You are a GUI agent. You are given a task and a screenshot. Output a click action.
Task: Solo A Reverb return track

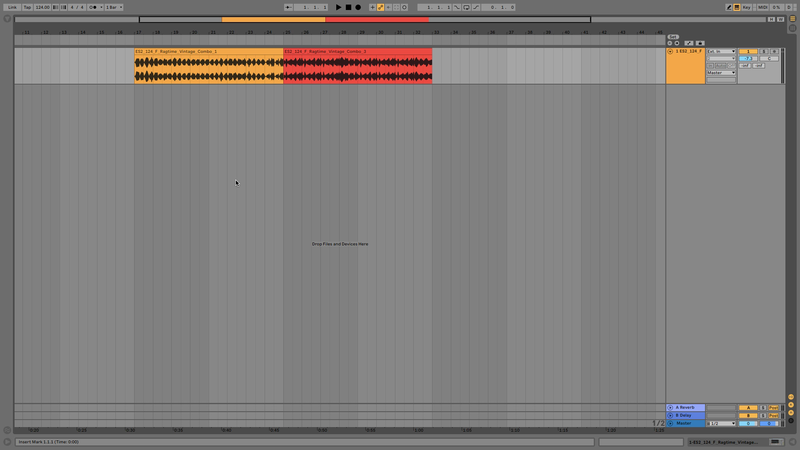pyautogui.click(x=763, y=408)
